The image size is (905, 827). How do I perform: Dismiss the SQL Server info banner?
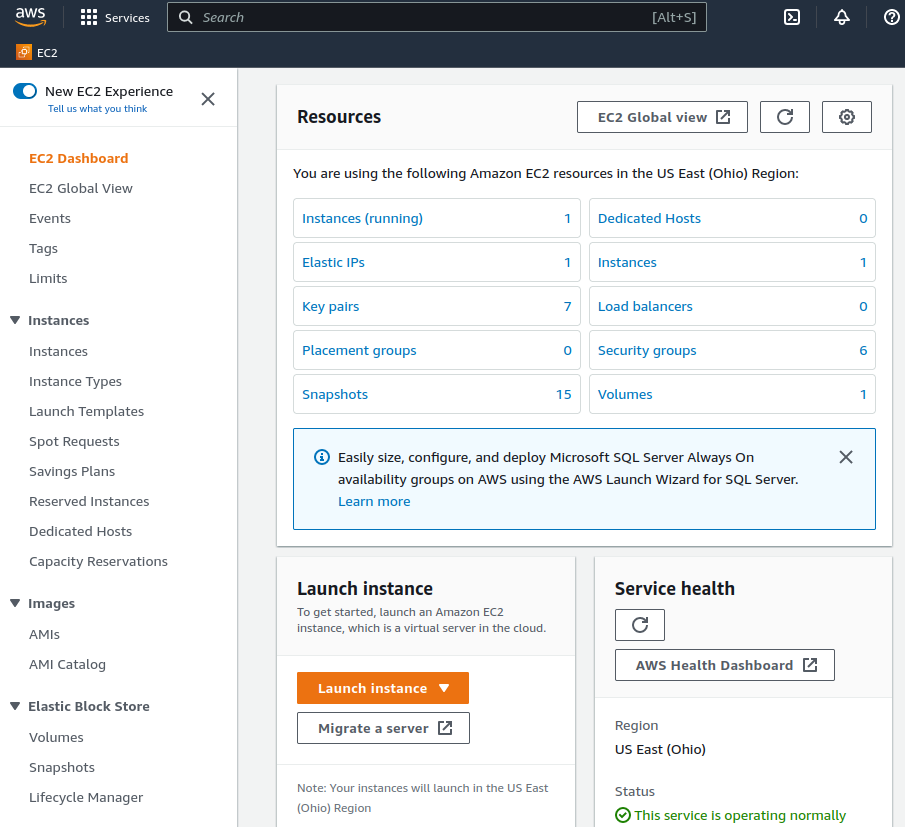pos(846,457)
